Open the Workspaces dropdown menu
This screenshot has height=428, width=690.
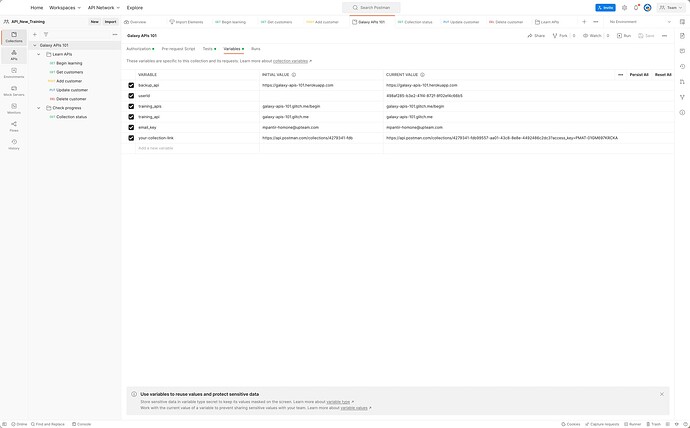[x=65, y=8]
